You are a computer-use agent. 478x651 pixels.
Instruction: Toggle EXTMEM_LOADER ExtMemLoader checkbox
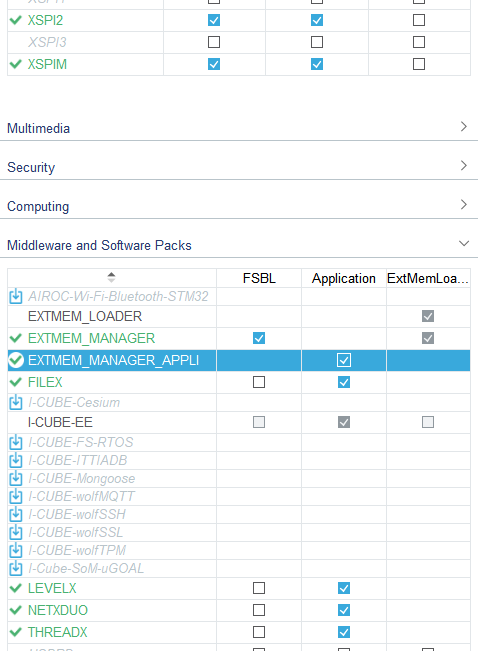point(428,316)
